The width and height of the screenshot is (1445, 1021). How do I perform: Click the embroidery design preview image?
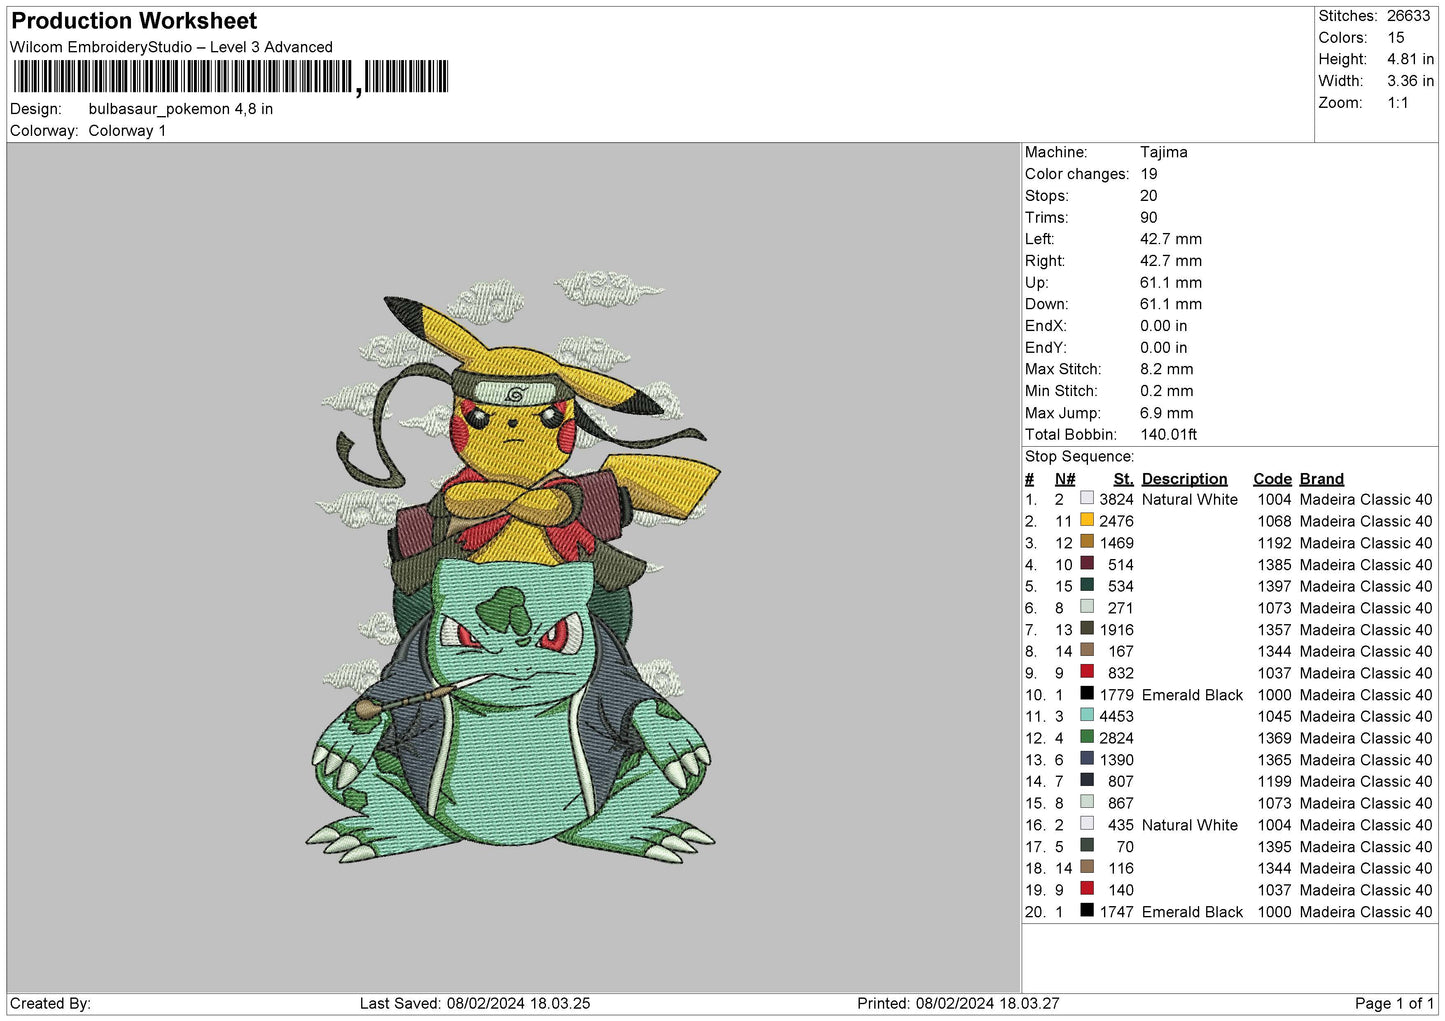pyautogui.click(x=512, y=567)
